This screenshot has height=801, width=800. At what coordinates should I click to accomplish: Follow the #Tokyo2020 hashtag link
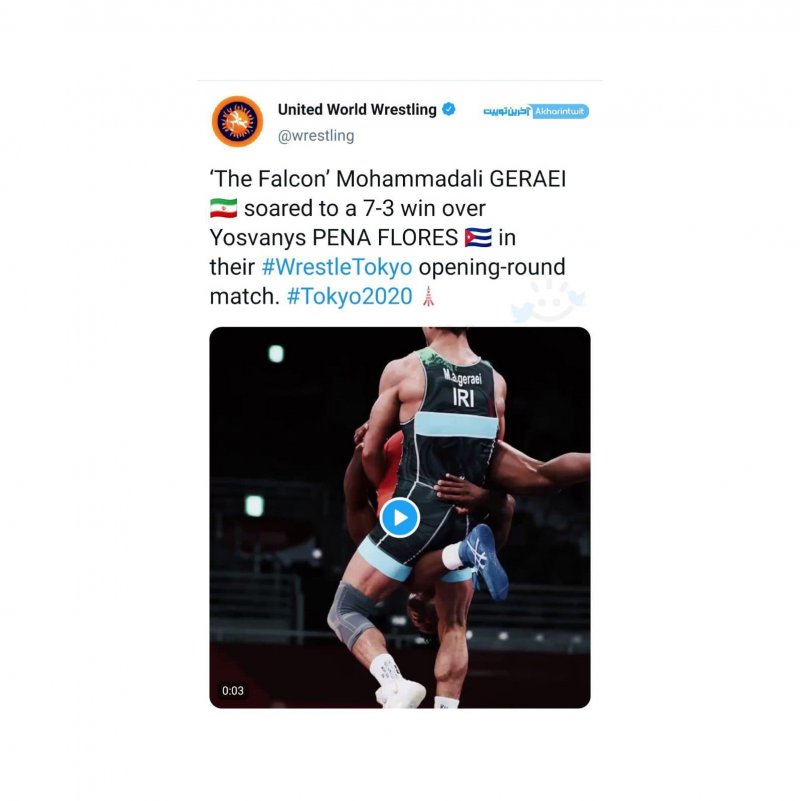click(349, 296)
